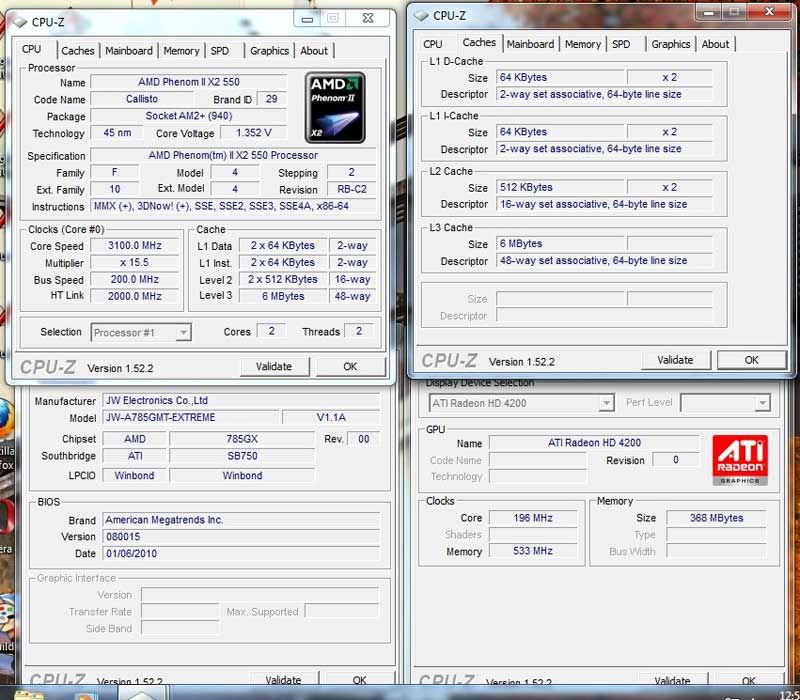This screenshot has width=800, height=700.
Task: Click the BIOS version '080015'
Action: click(241, 537)
